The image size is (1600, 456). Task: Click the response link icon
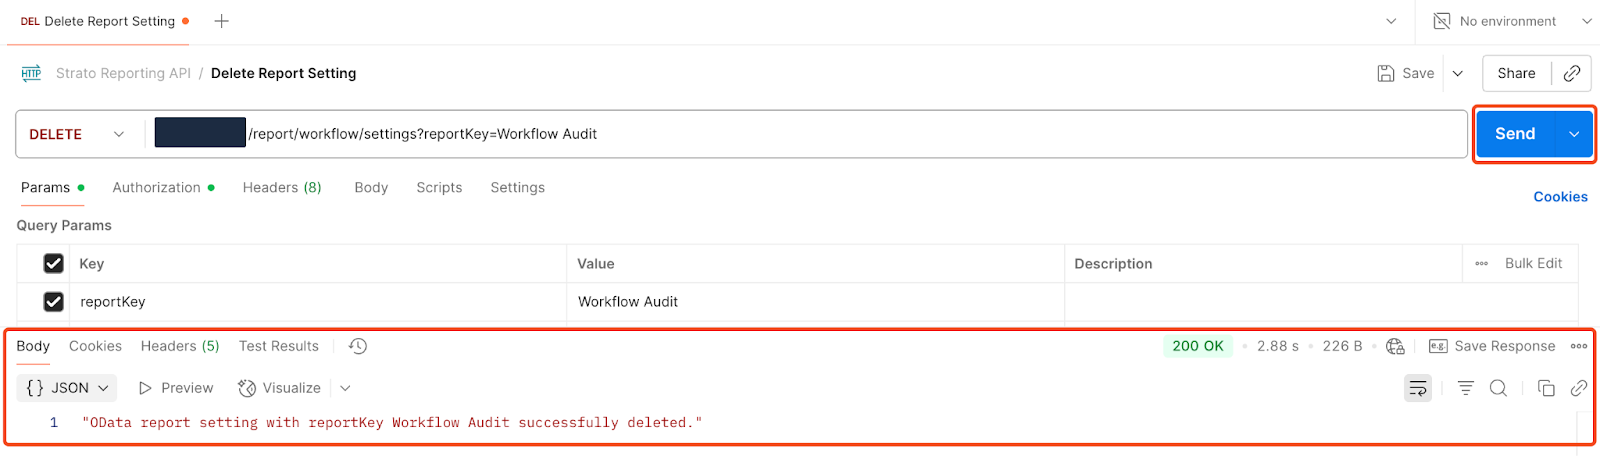(x=1579, y=388)
